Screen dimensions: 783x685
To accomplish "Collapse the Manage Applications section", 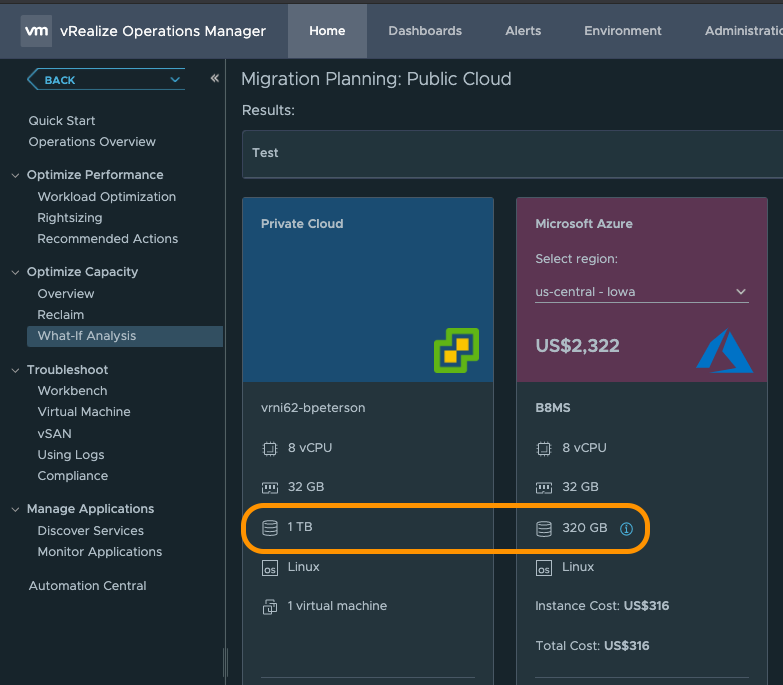I will 15,509.
